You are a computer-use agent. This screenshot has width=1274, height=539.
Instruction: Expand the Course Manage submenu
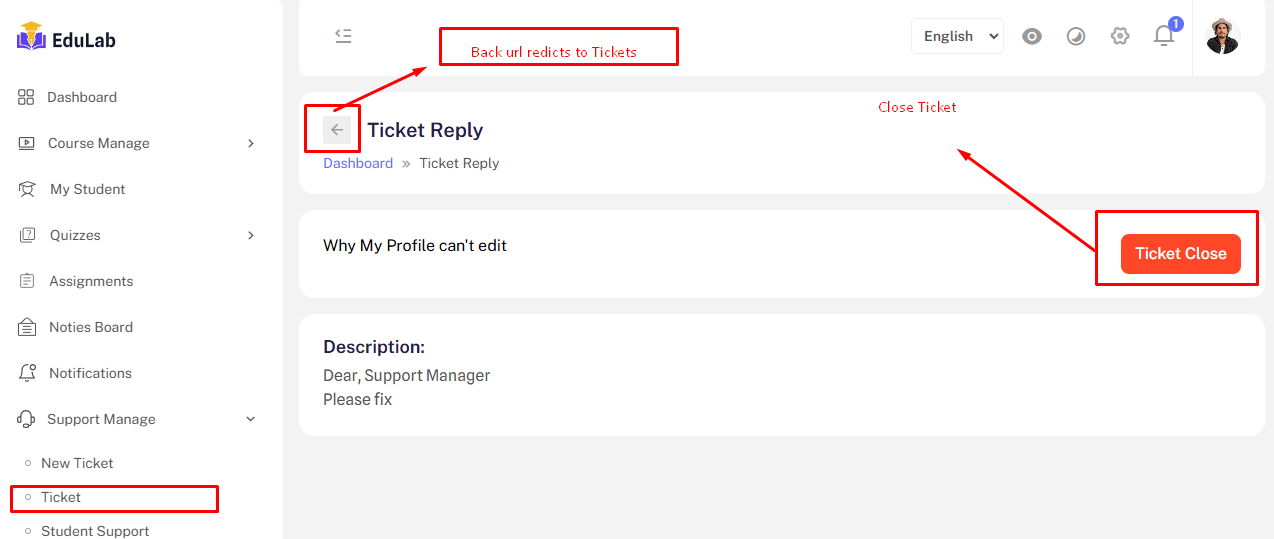coord(250,143)
